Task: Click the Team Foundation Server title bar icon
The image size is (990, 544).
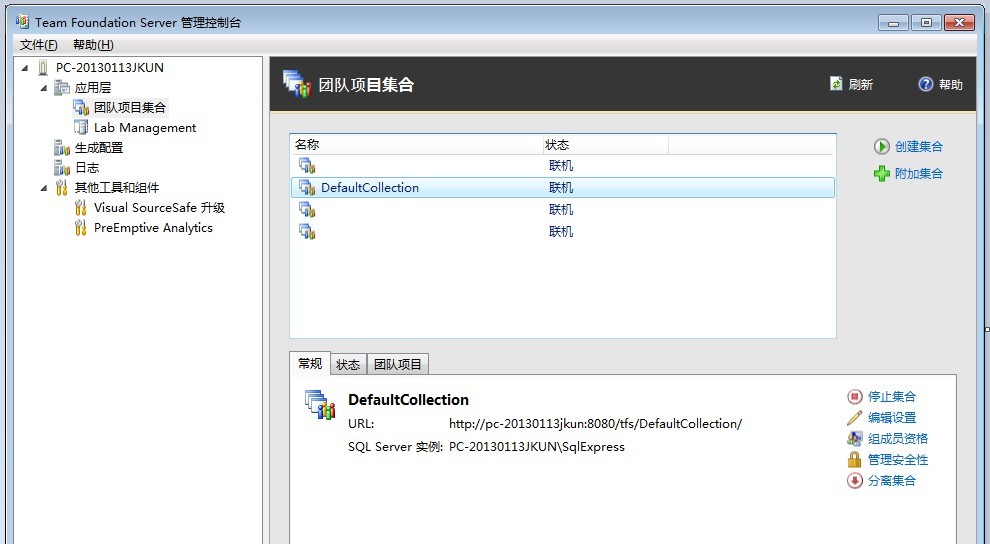Action: click(22, 22)
